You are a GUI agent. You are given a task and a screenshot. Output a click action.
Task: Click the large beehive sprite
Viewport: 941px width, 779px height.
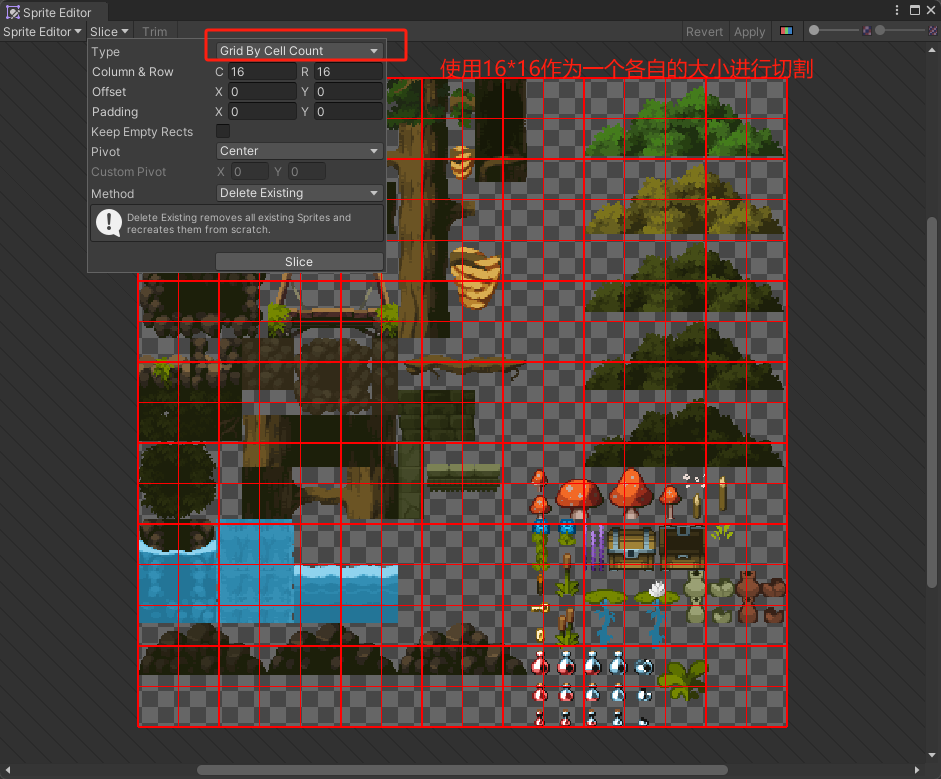click(475, 277)
